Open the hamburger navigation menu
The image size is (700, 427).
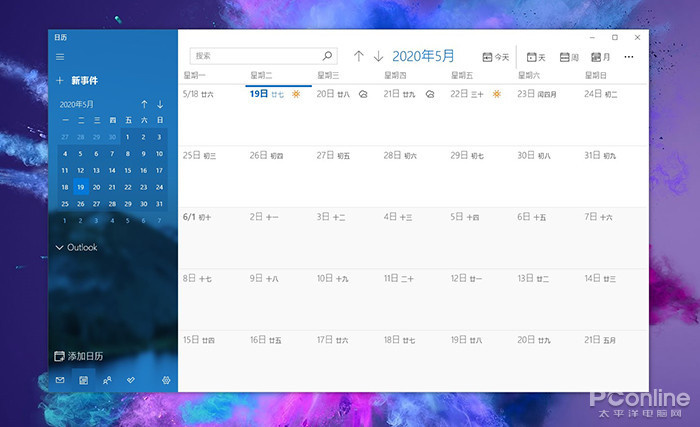pyautogui.click(x=60, y=57)
